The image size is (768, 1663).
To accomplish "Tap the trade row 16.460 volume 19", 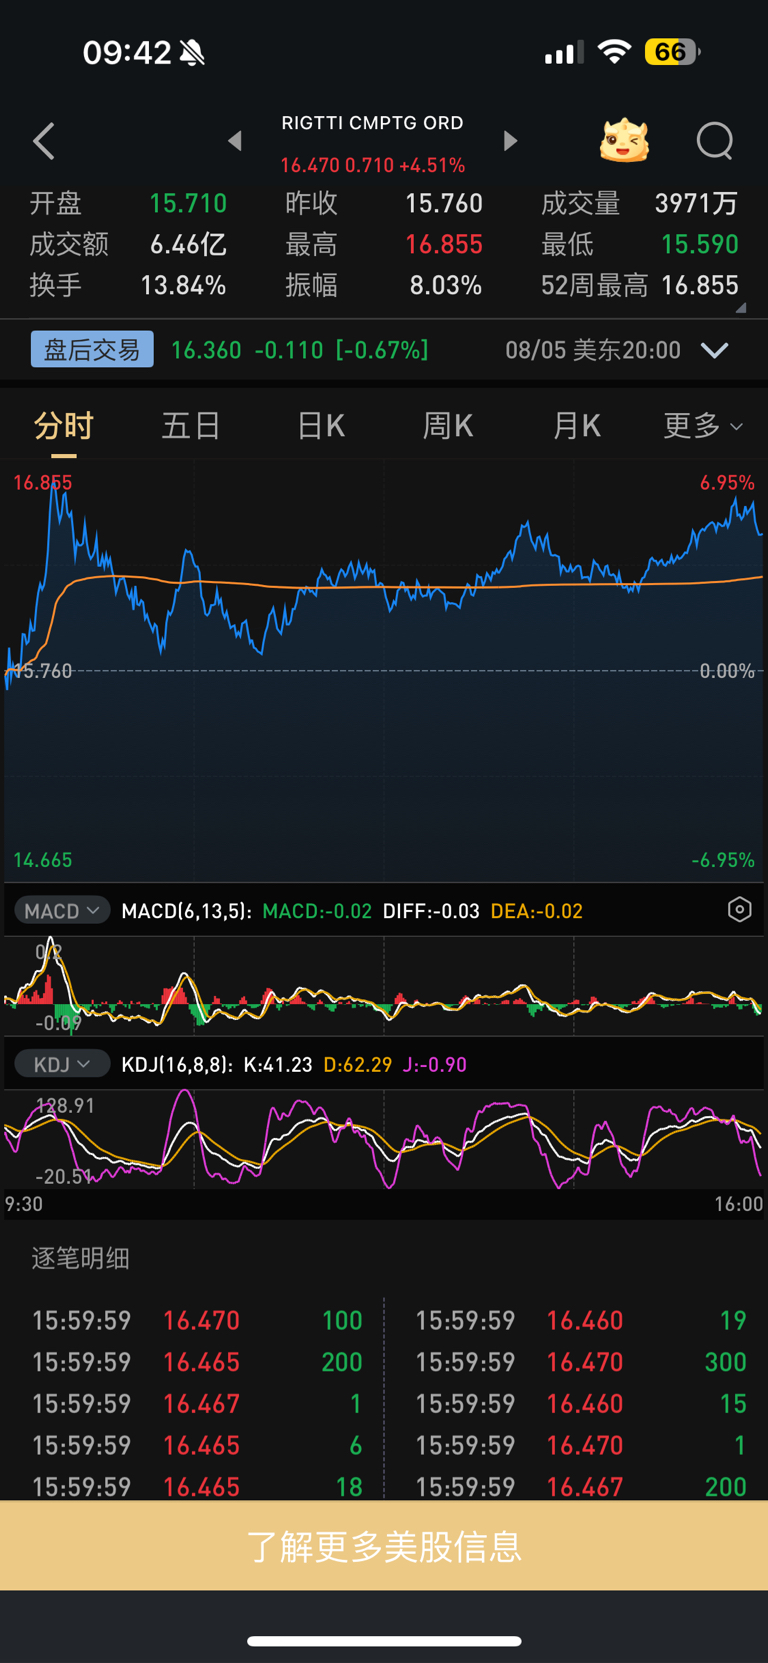I will 581,1320.
